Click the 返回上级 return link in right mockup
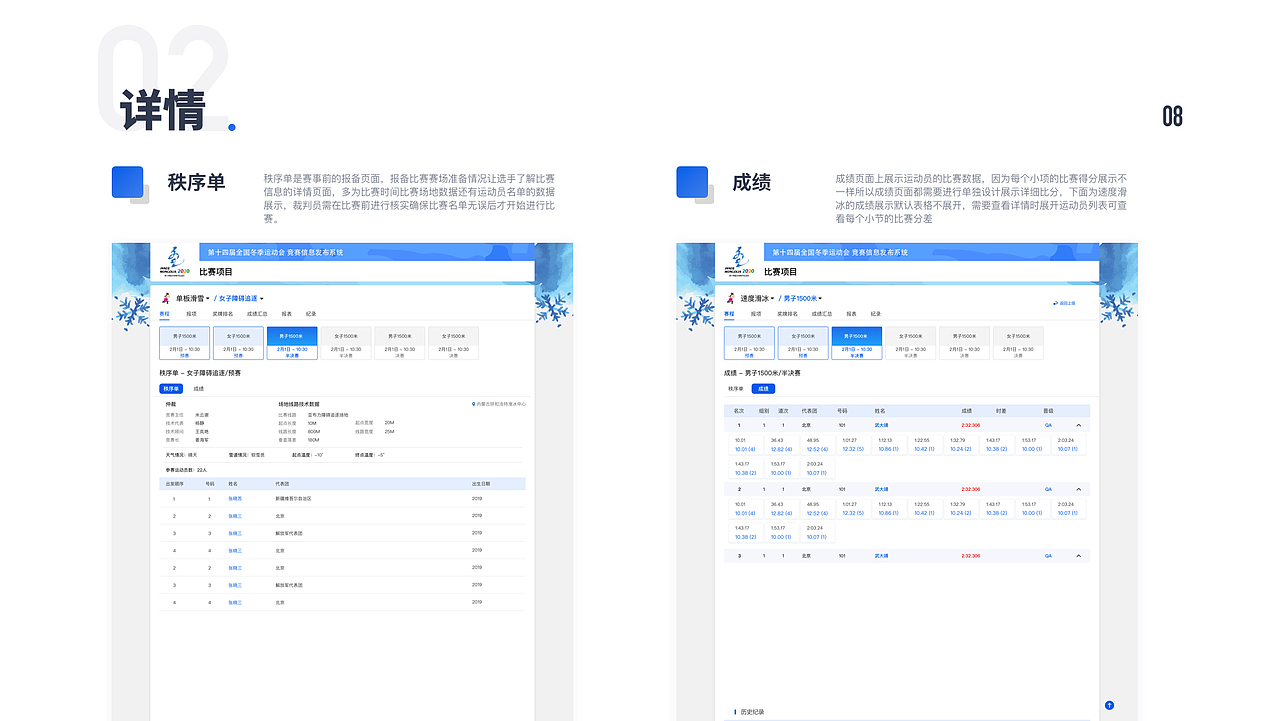Image resolution: width=1280 pixels, height=721 pixels. 1064,303
